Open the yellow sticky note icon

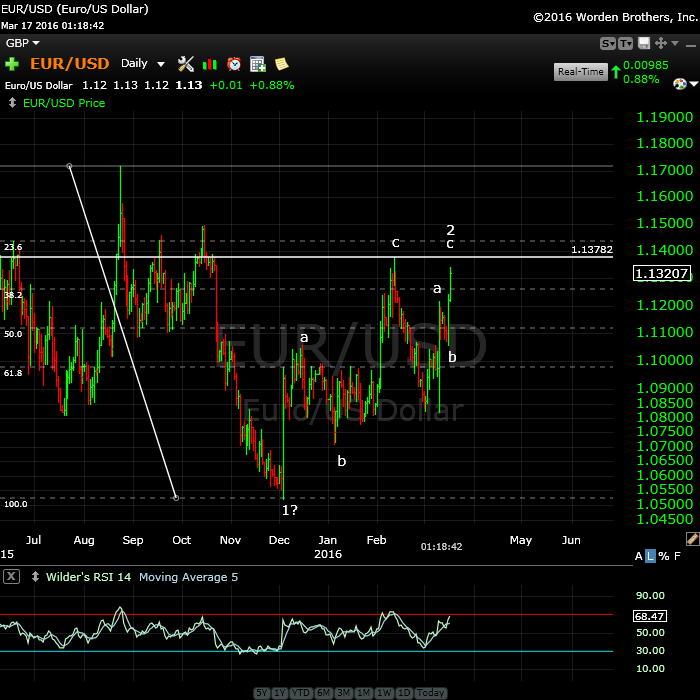pos(282,64)
